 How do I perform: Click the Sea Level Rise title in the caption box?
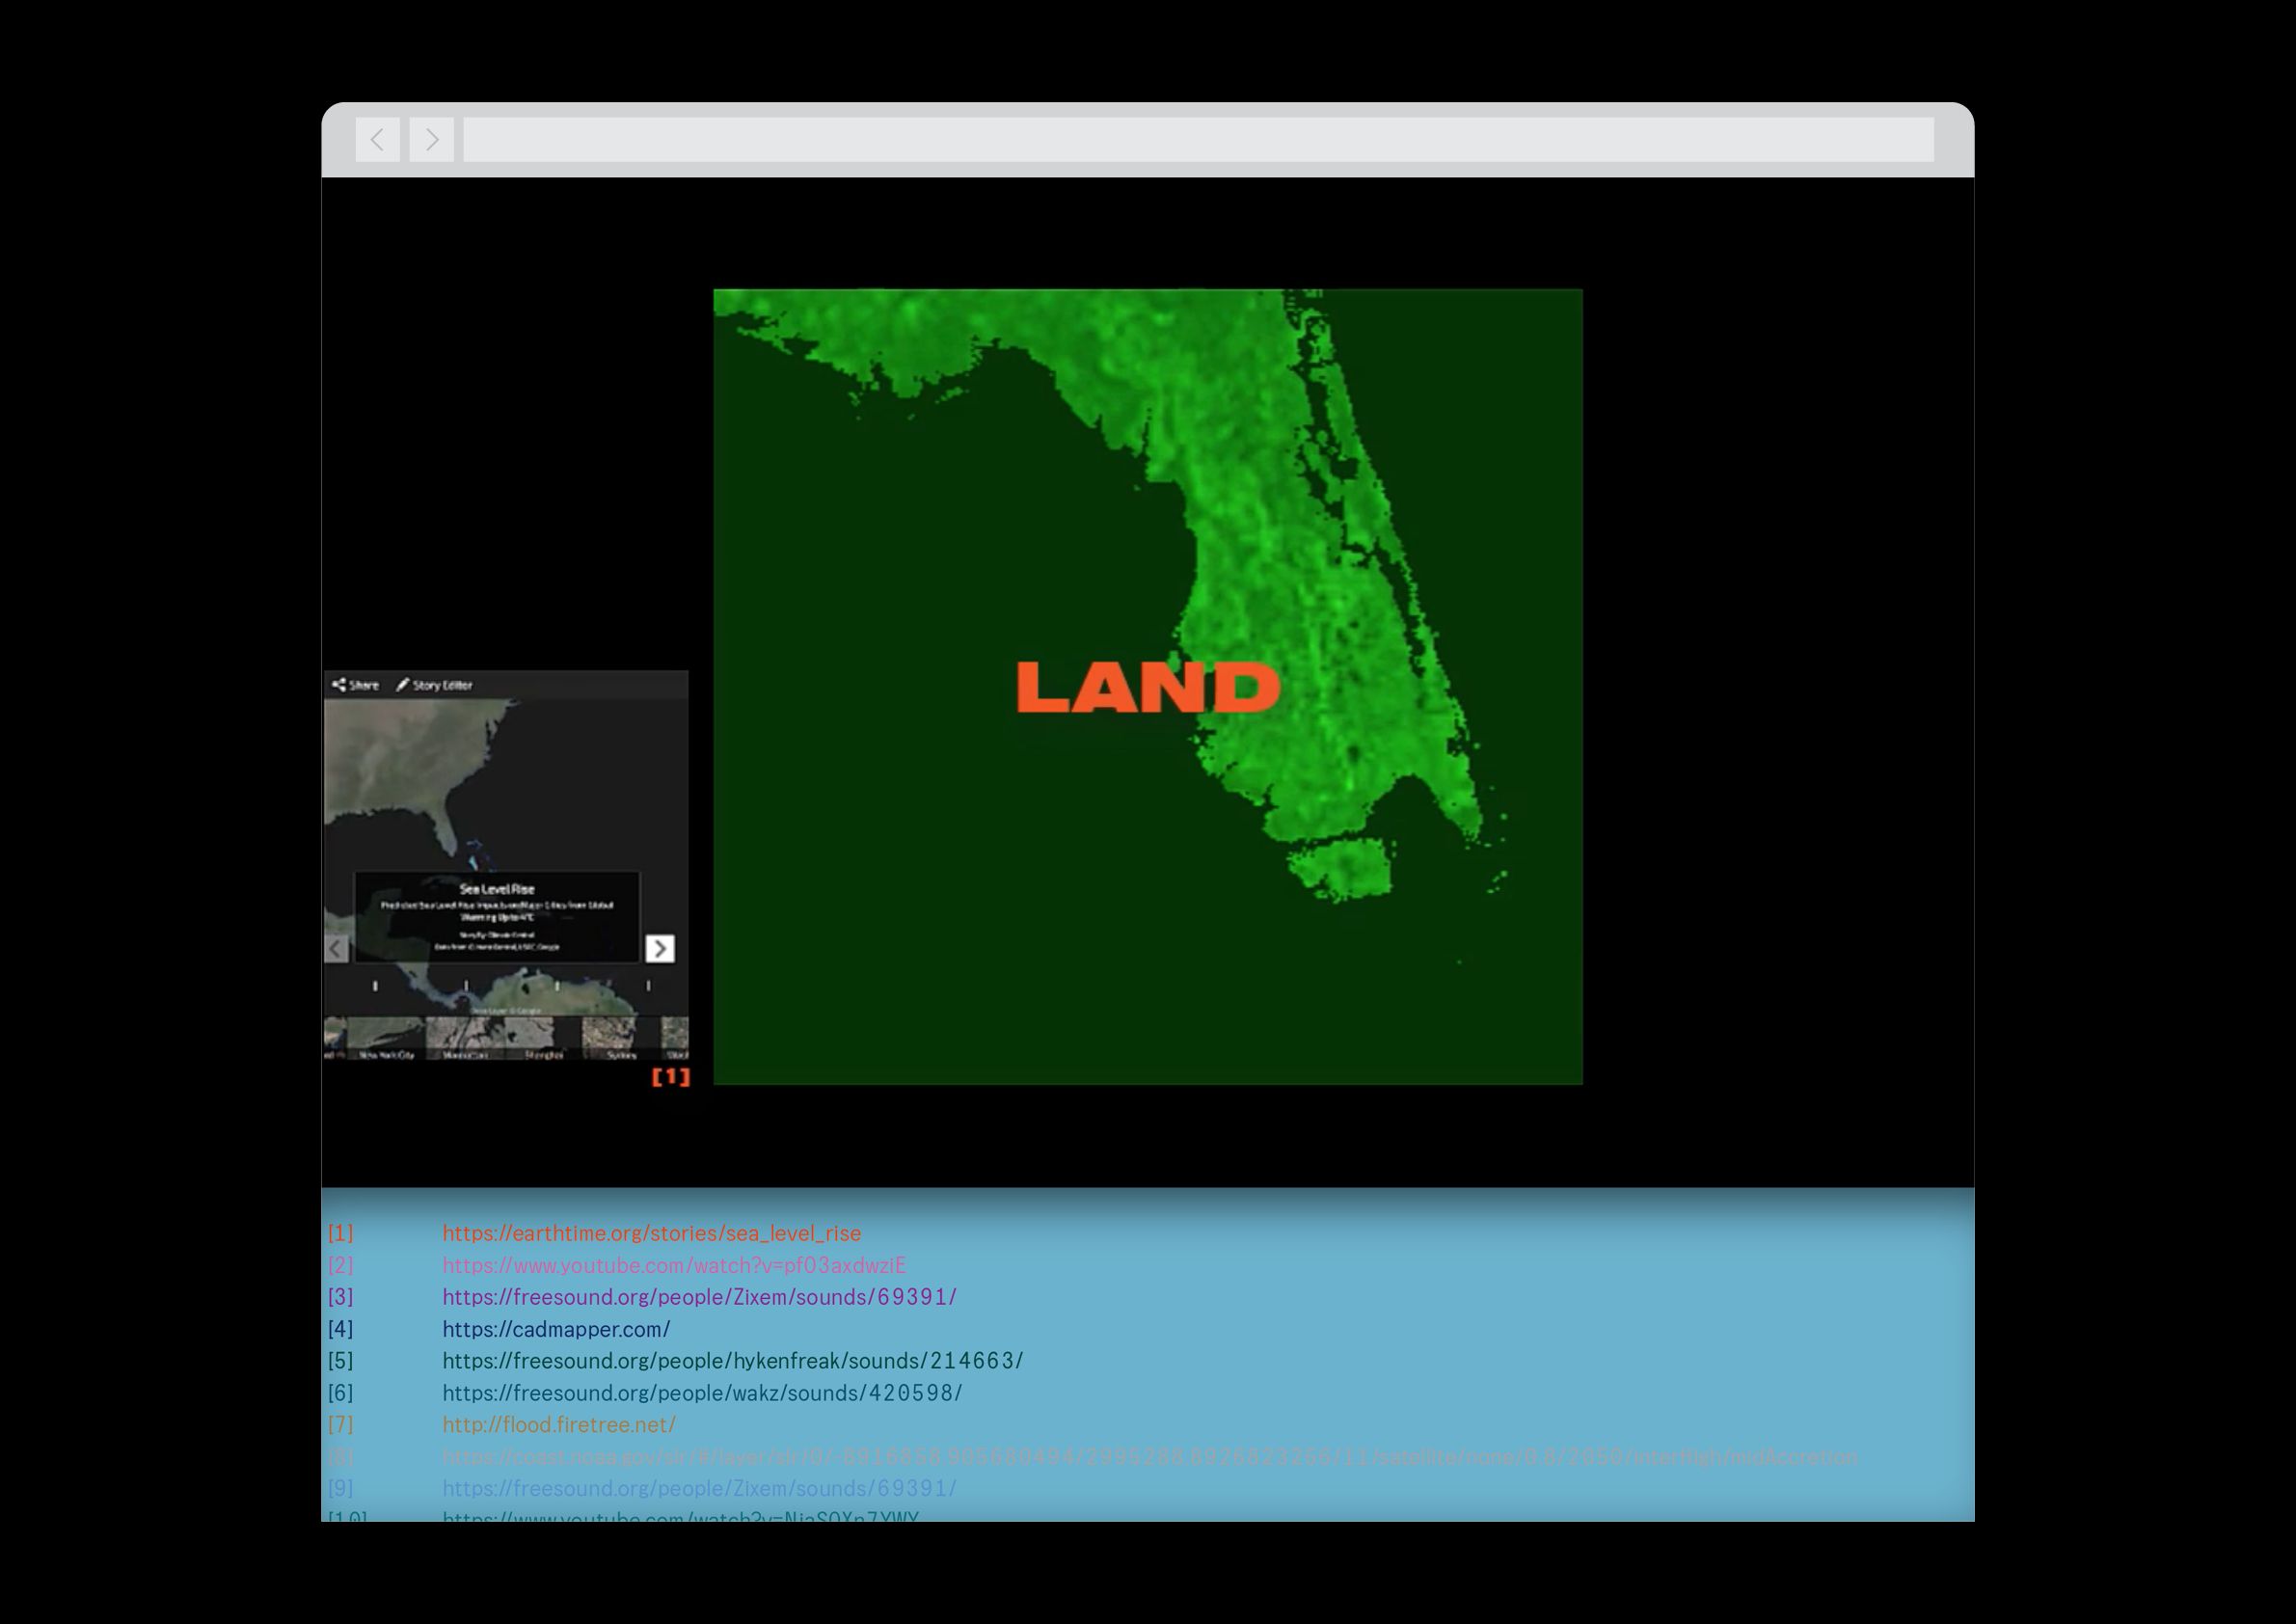[x=497, y=889]
